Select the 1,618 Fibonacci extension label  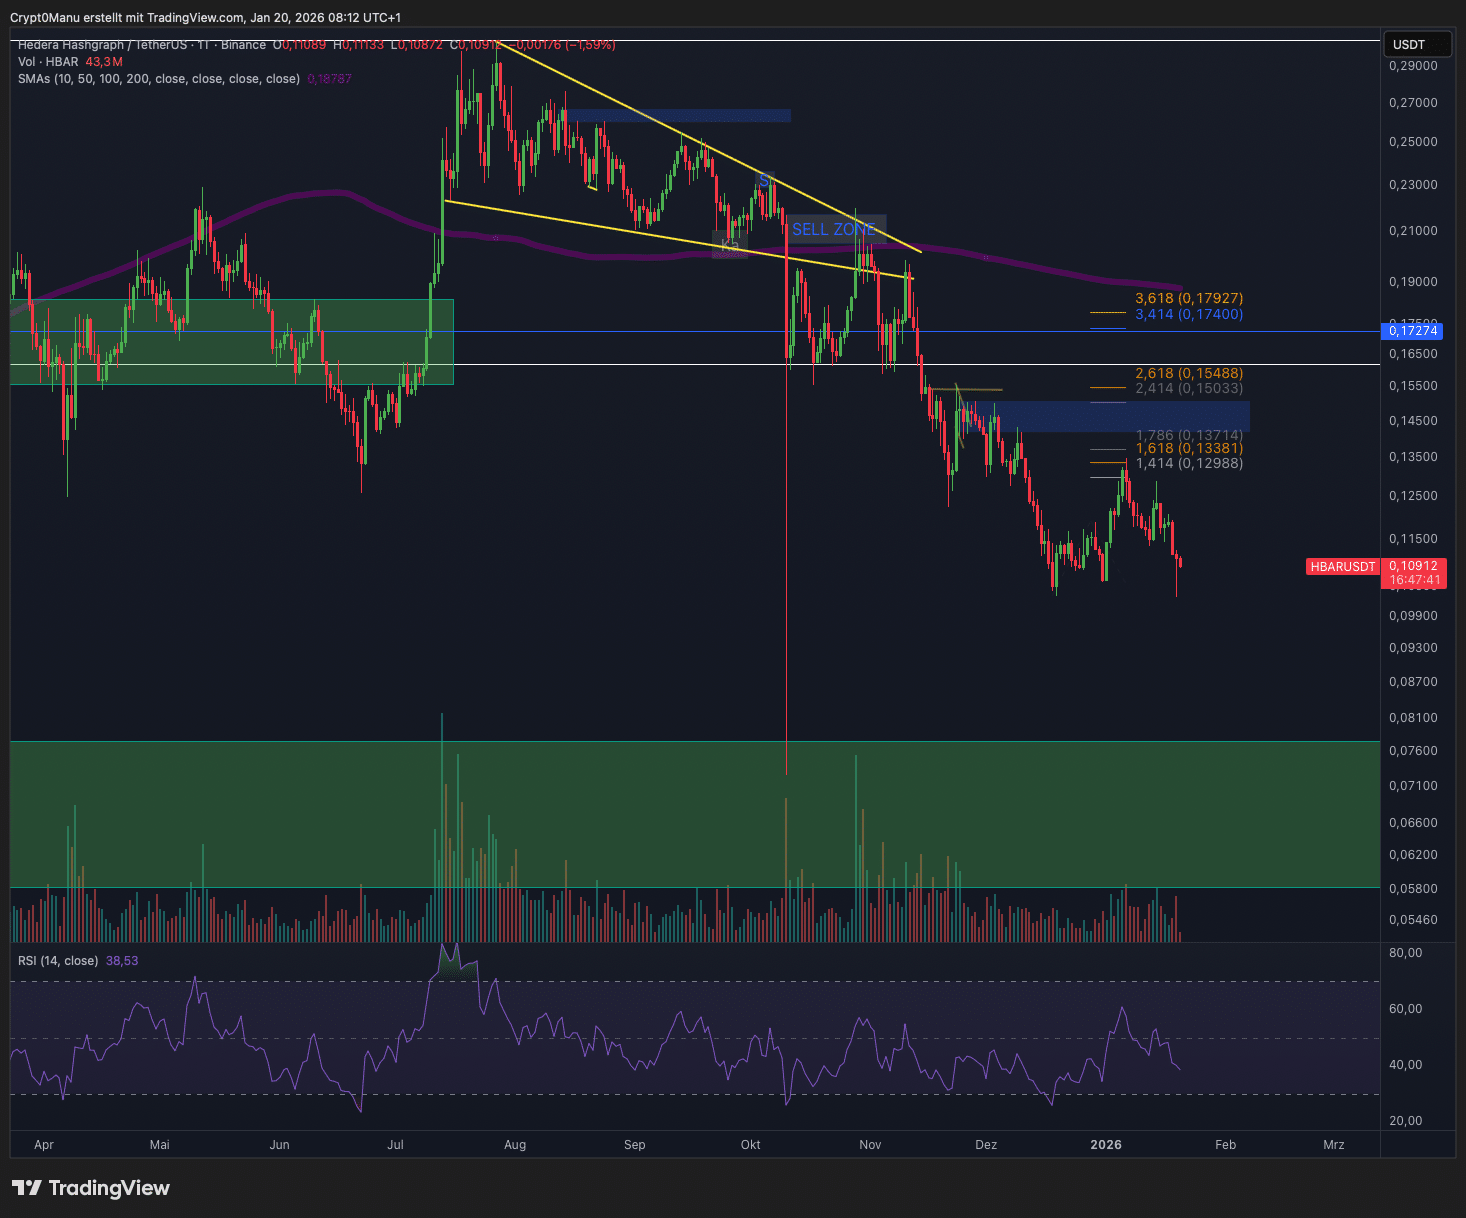(1188, 449)
